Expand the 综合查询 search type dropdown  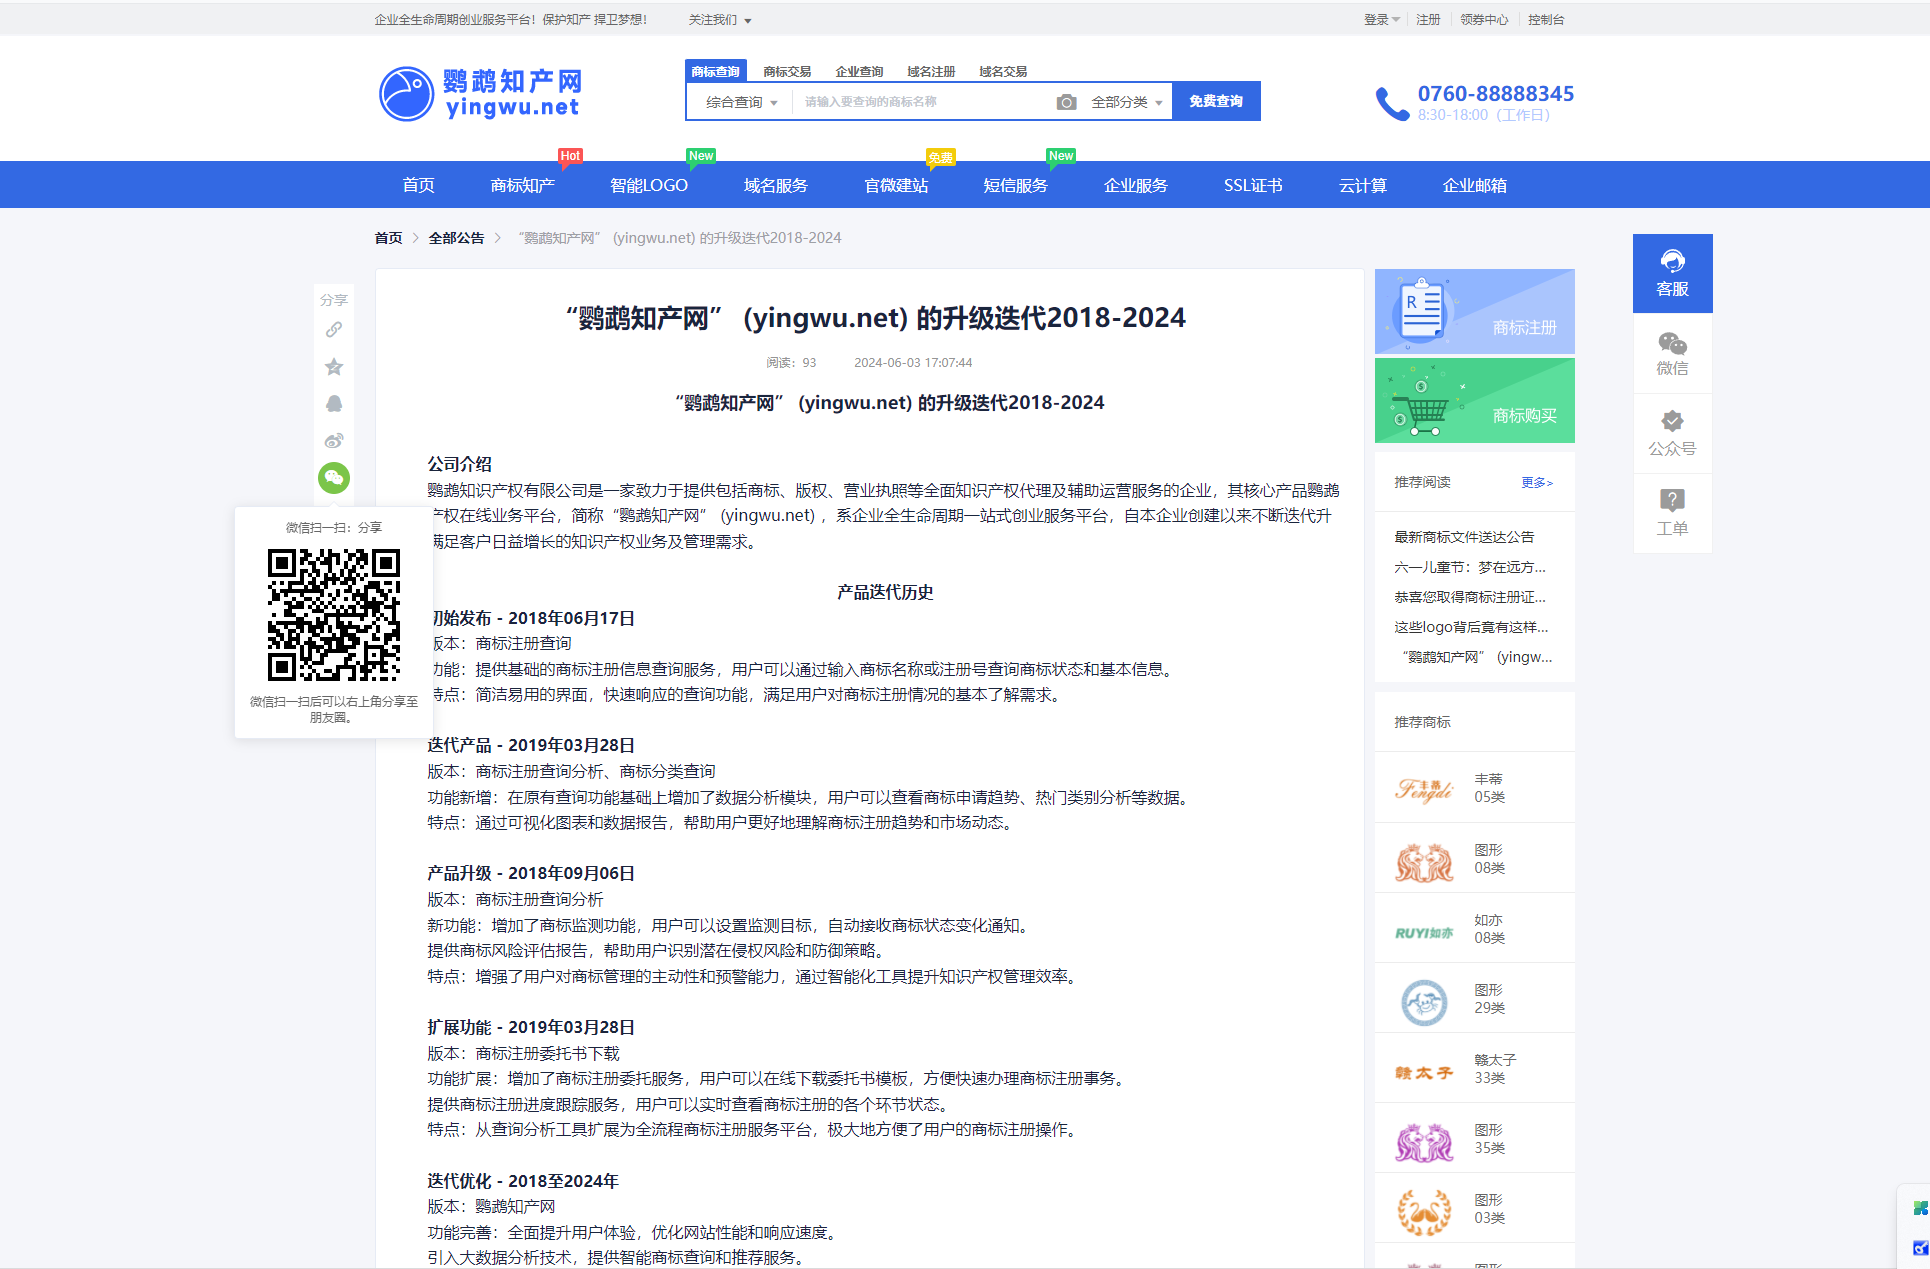pos(741,102)
